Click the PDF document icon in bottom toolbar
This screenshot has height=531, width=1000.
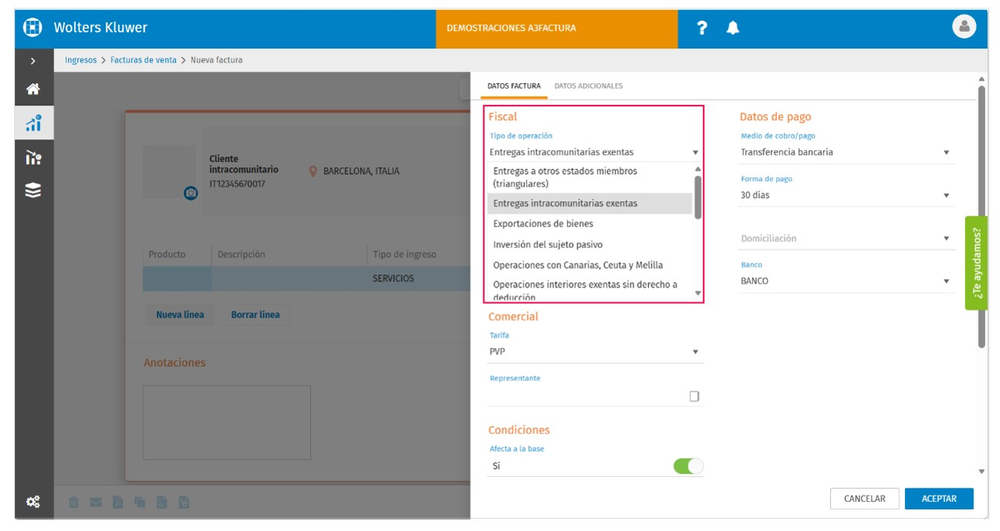118,502
